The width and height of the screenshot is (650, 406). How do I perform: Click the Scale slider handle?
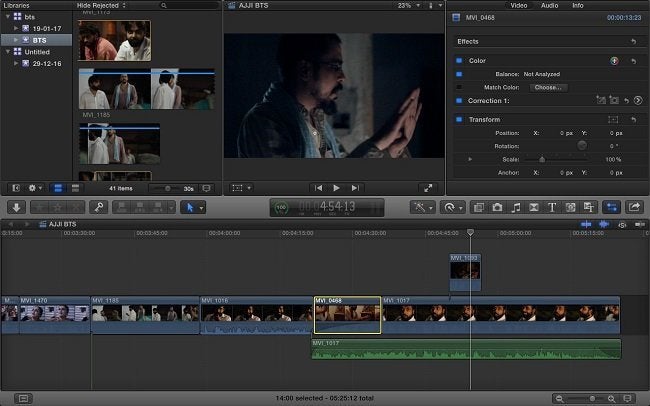pos(542,159)
